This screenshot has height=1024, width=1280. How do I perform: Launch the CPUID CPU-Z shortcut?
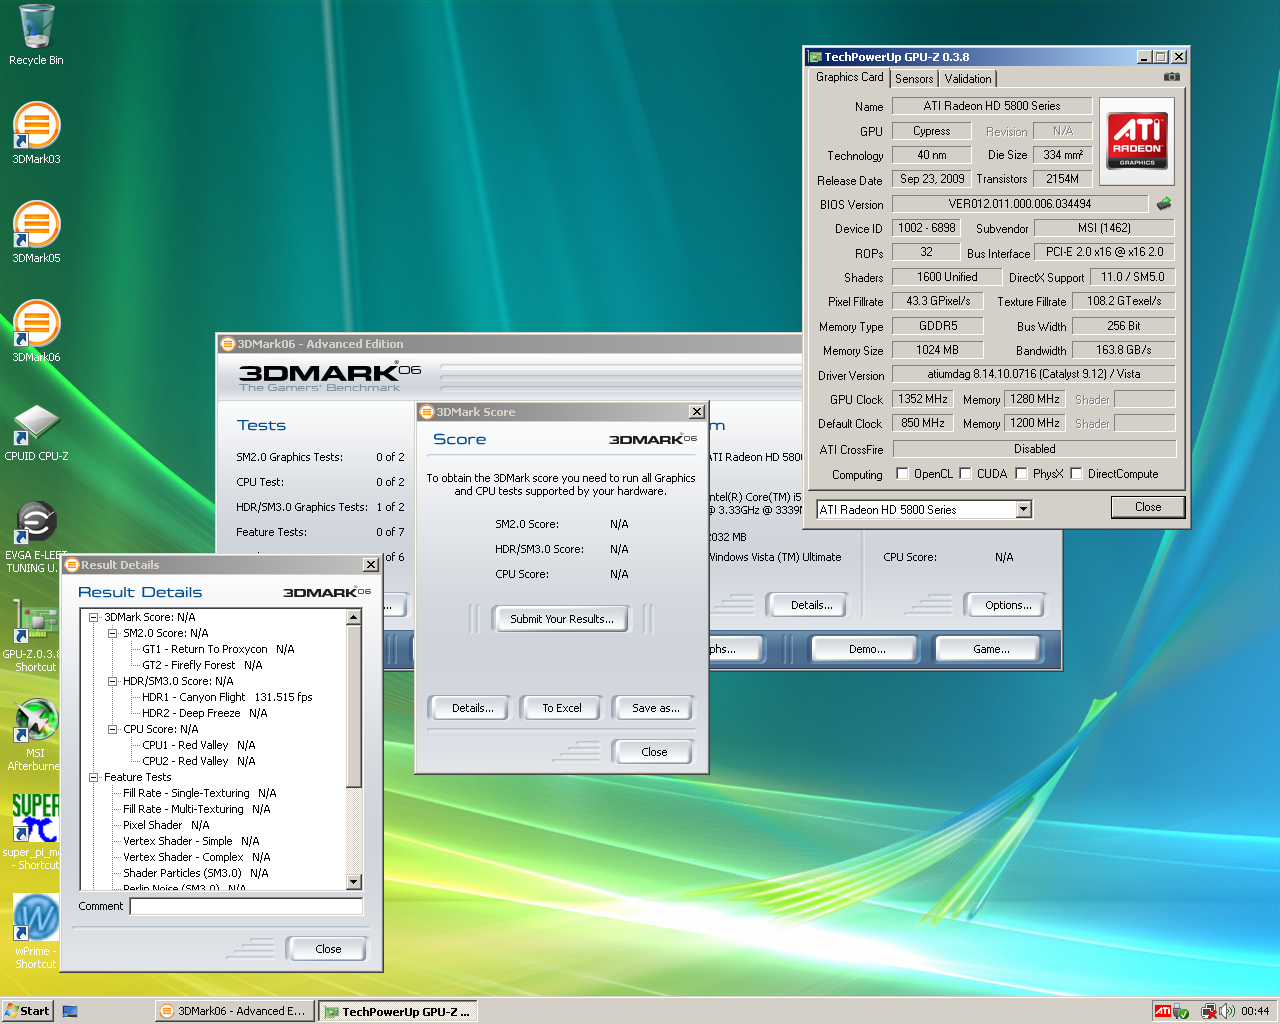pos(36,432)
